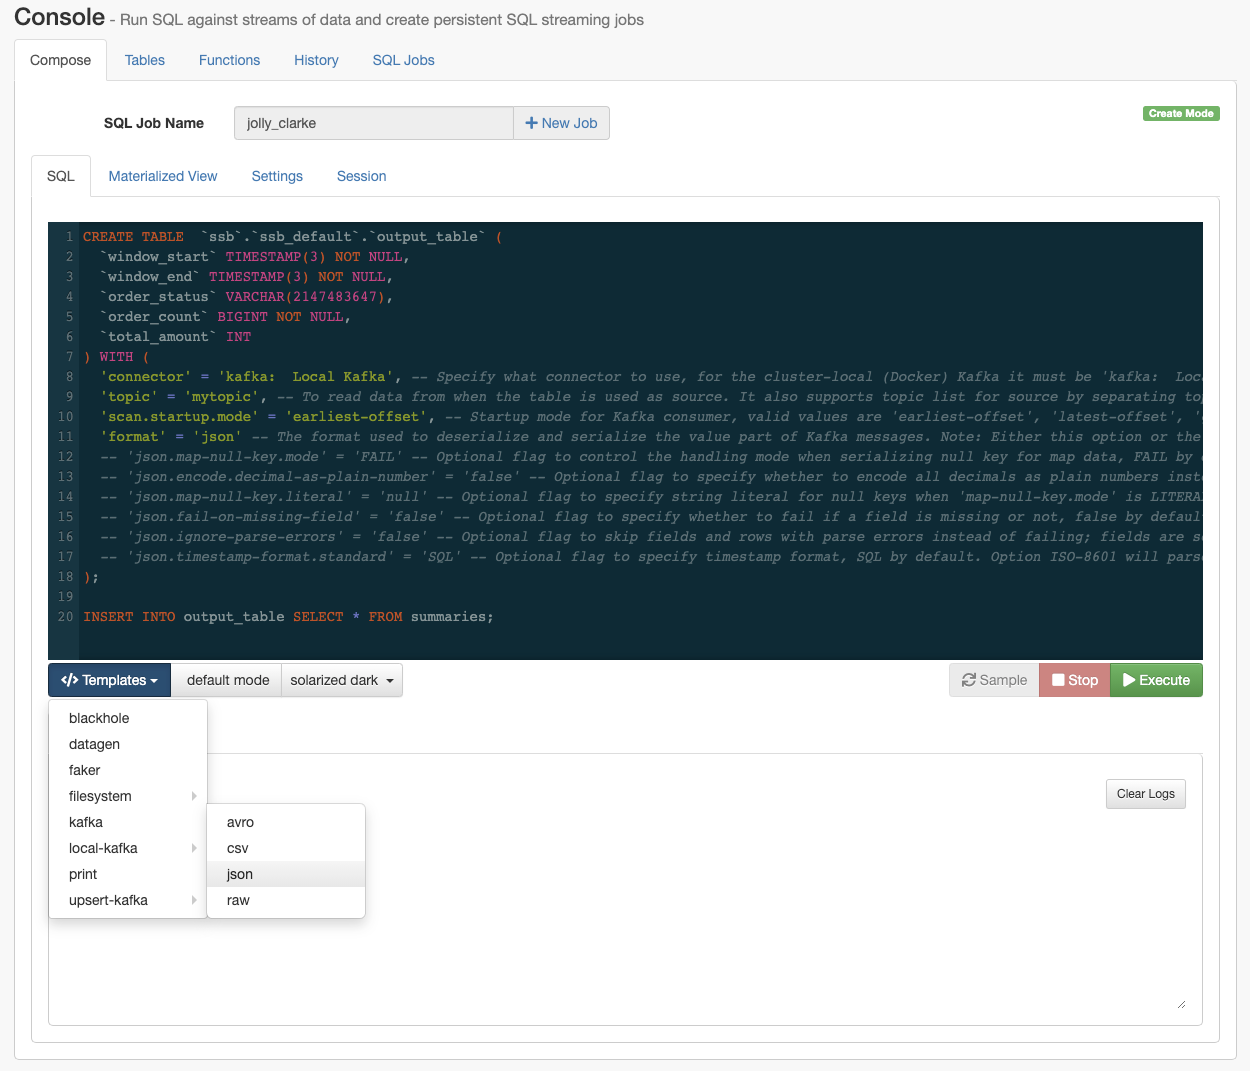
Task: Click the plus icon for New Job
Action: pos(531,123)
